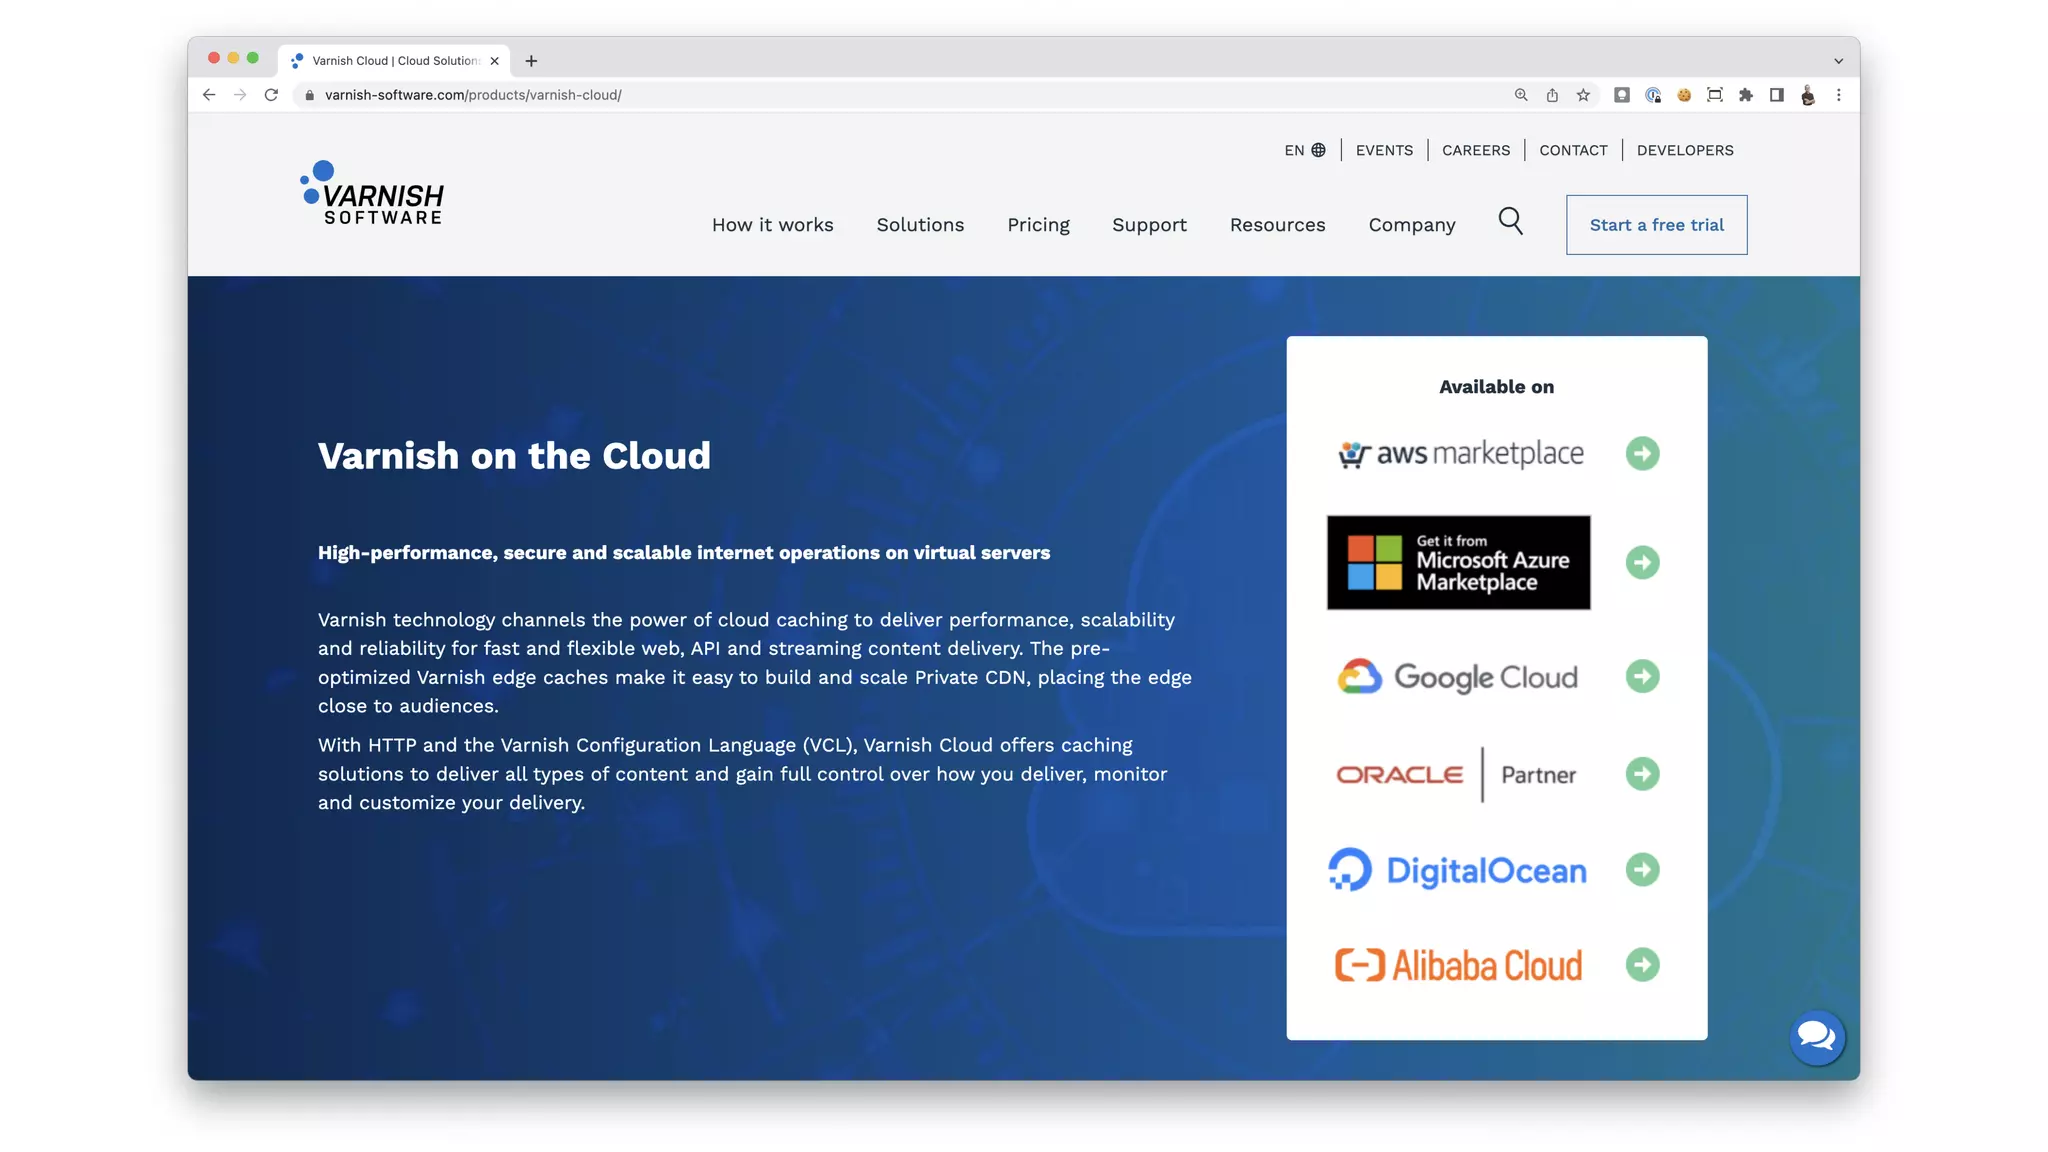Viewport: 2048px width, 1152px height.
Task: Click the arrow beside Oracle Partner
Action: click(x=1642, y=774)
